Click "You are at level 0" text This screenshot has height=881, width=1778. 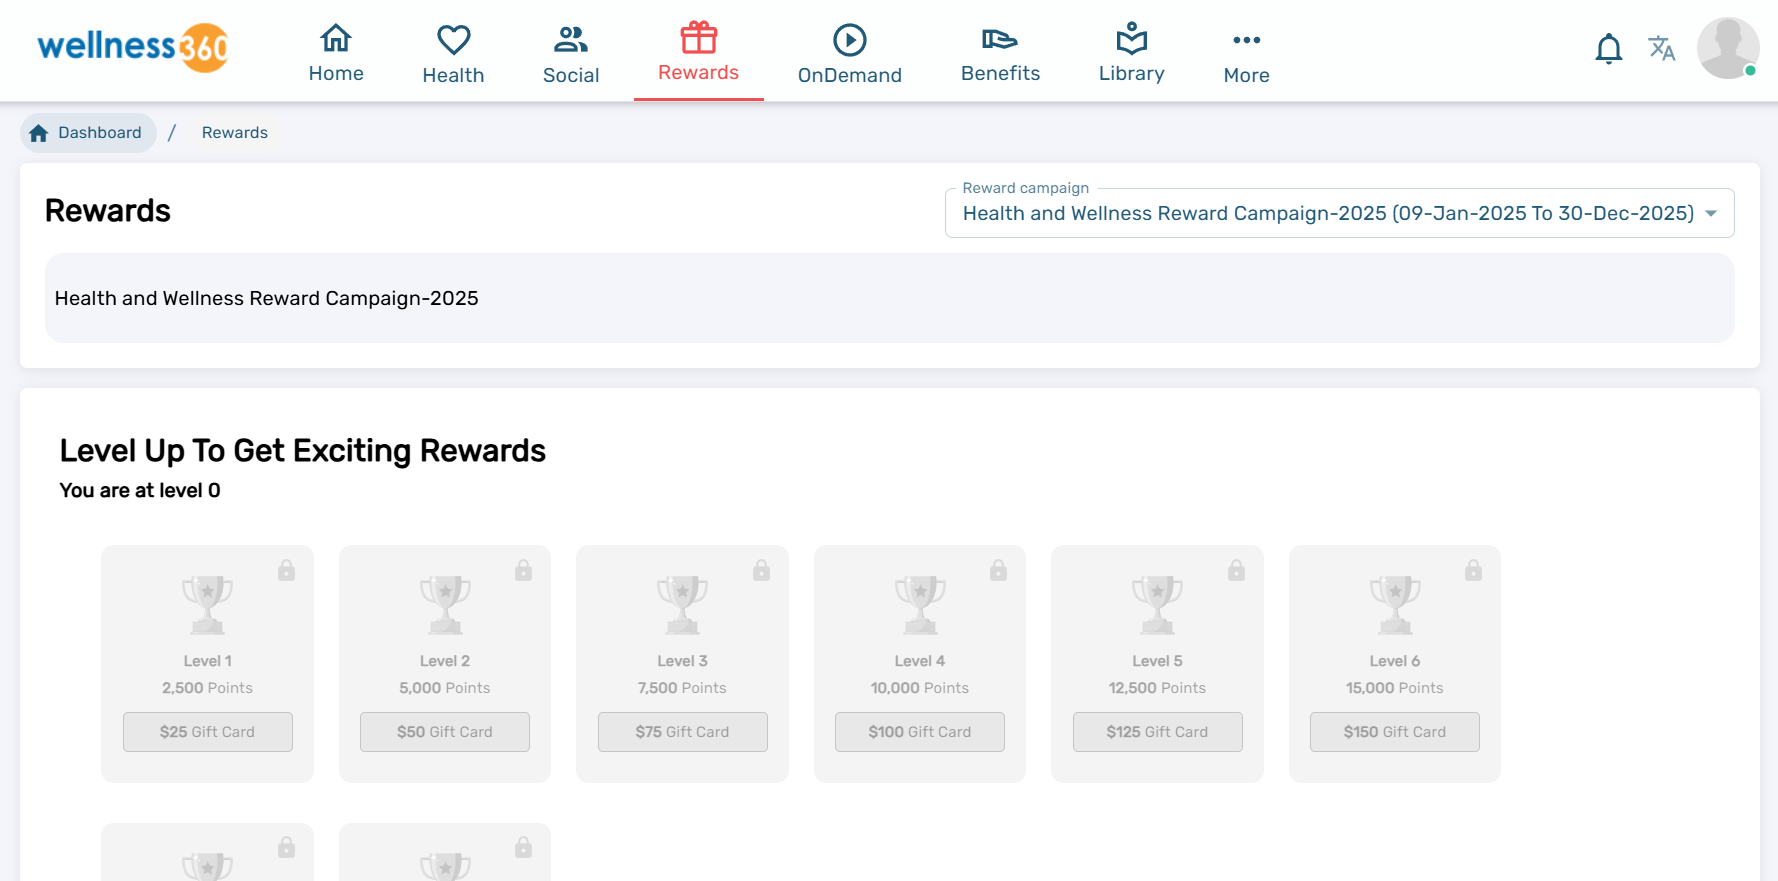(x=140, y=490)
